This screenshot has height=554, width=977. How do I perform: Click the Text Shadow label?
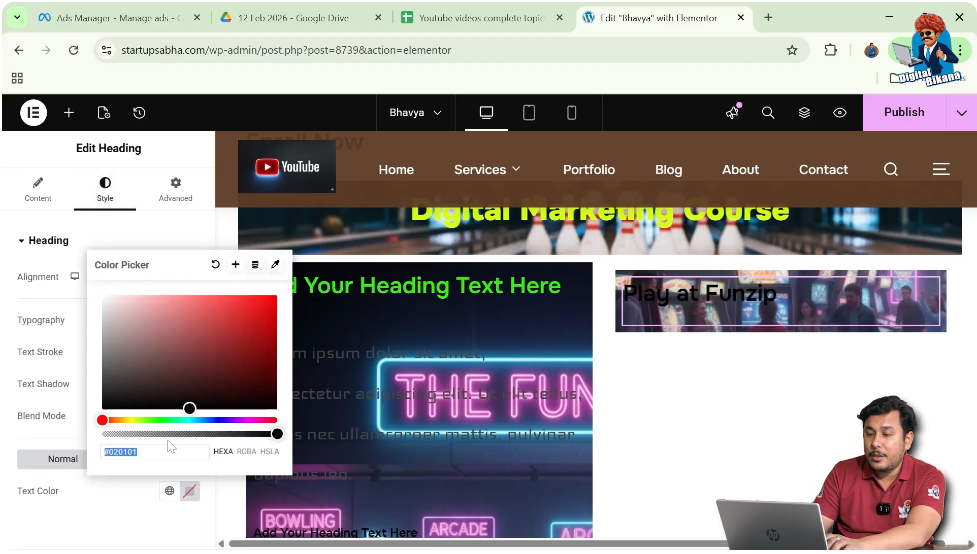click(43, 384)
